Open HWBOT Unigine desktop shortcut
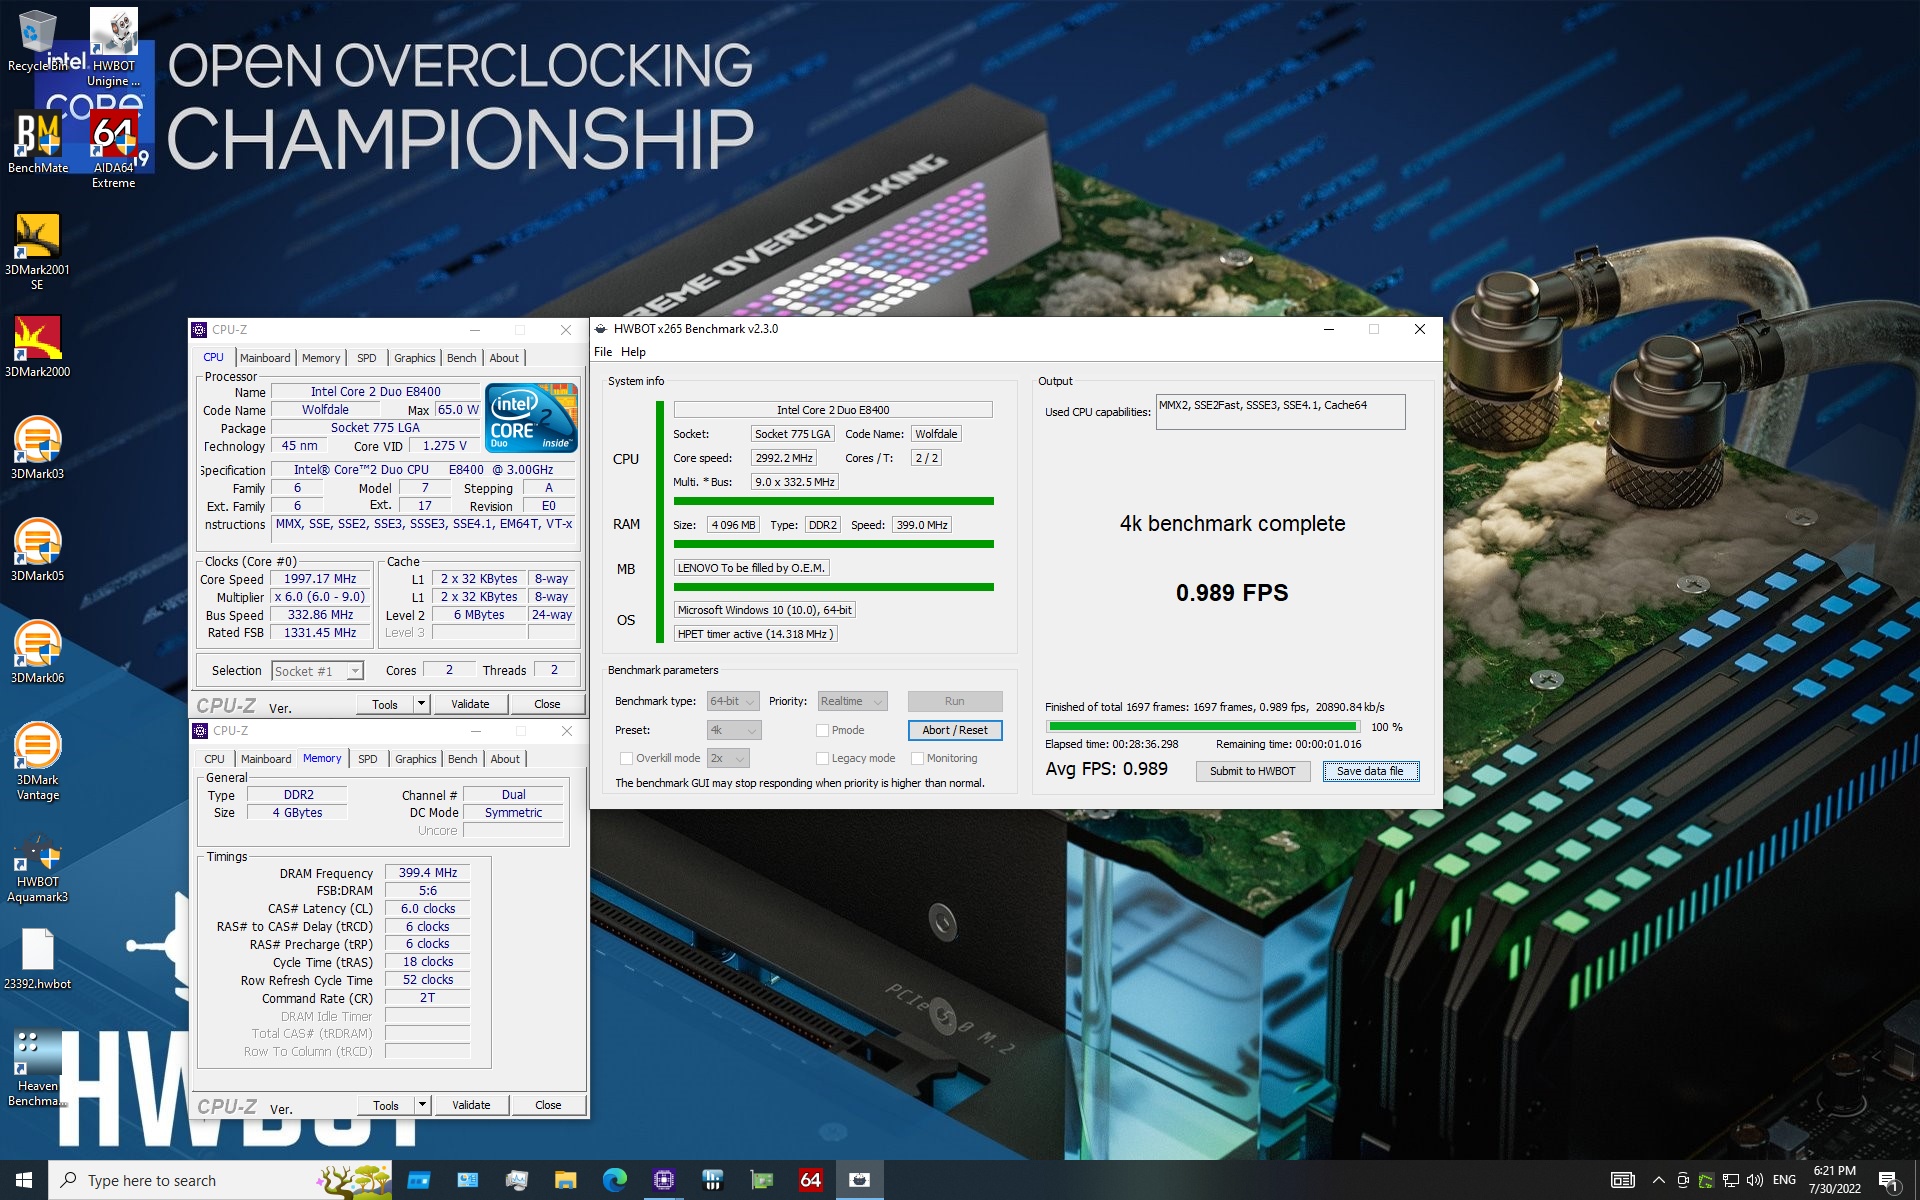 [x=113, y=47]
